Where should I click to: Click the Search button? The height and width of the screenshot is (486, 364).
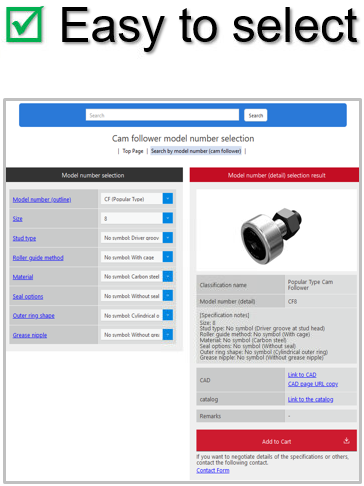point(256,115)
